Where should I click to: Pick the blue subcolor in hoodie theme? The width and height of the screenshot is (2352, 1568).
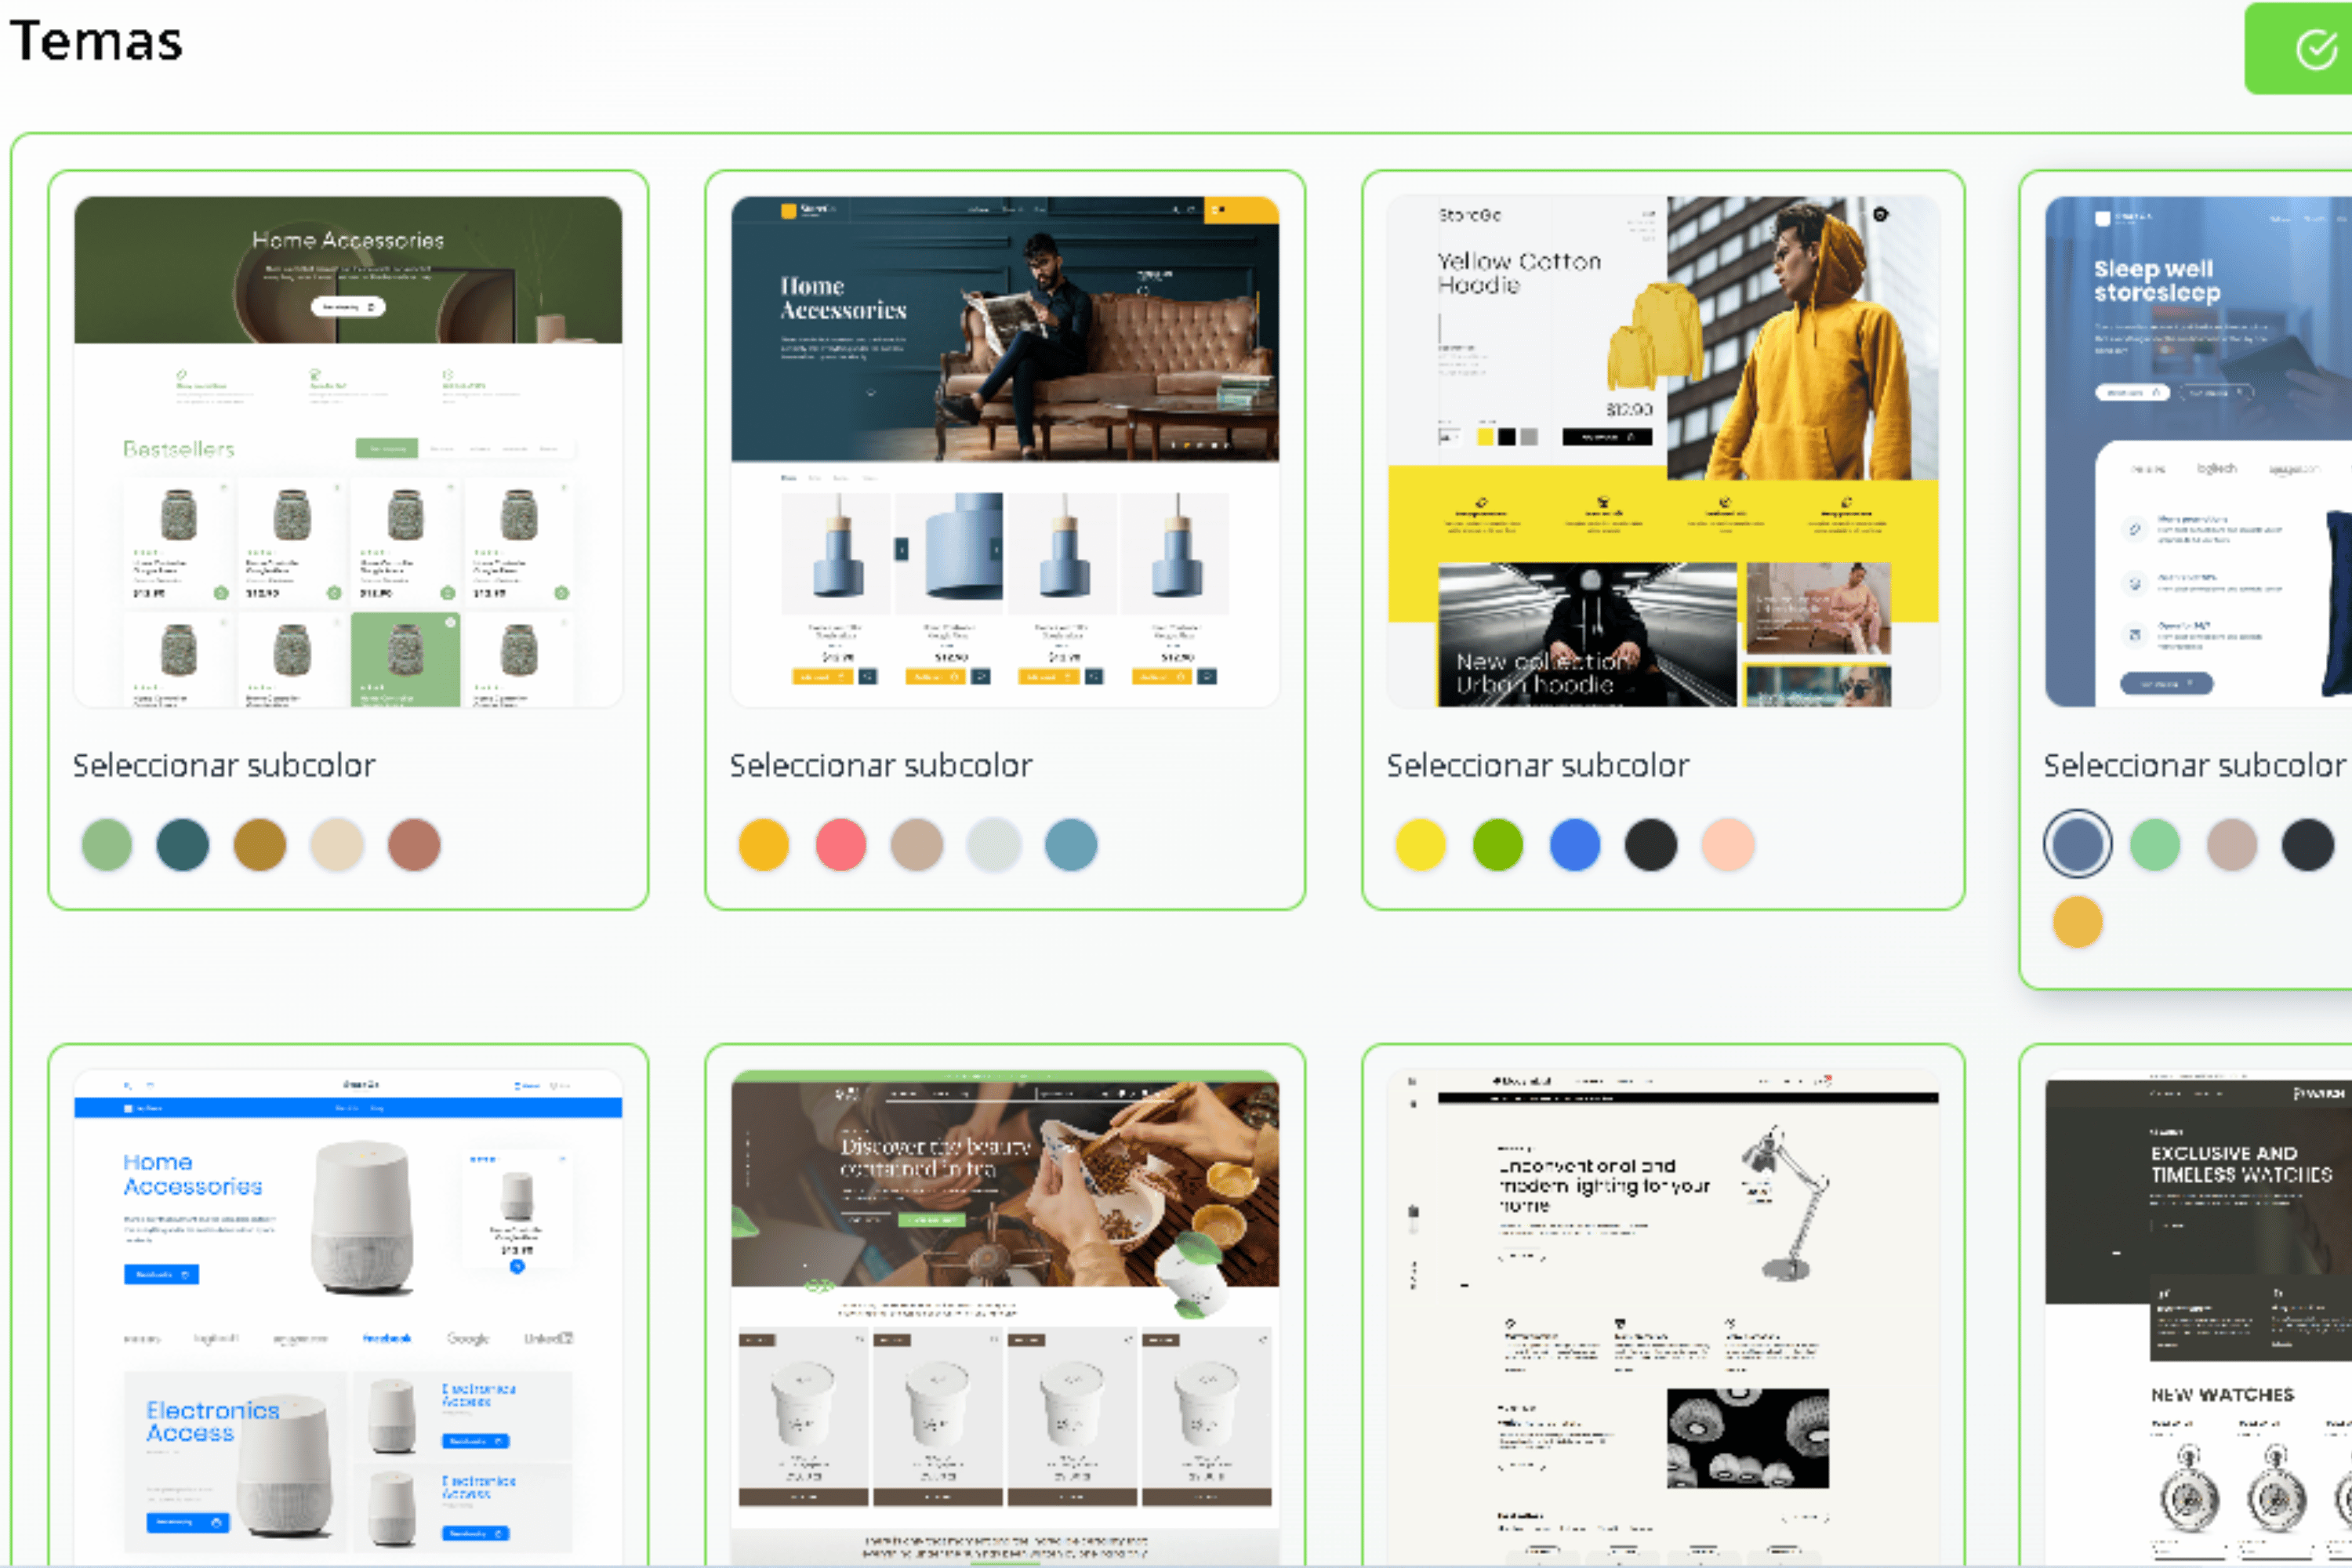1575,845
